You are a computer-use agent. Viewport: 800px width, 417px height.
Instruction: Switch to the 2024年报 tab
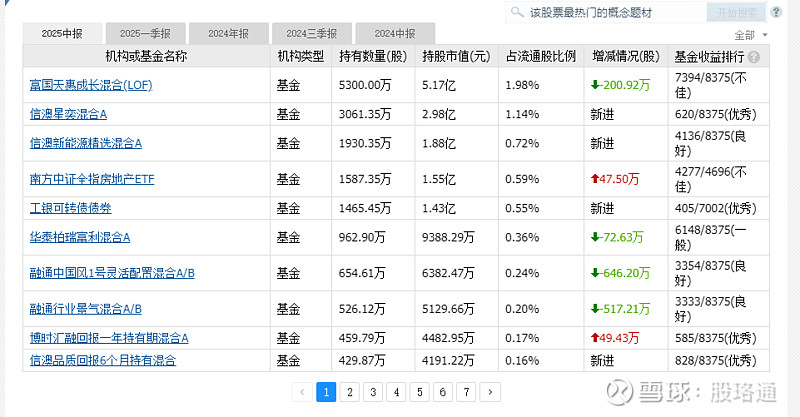(229, 34)
